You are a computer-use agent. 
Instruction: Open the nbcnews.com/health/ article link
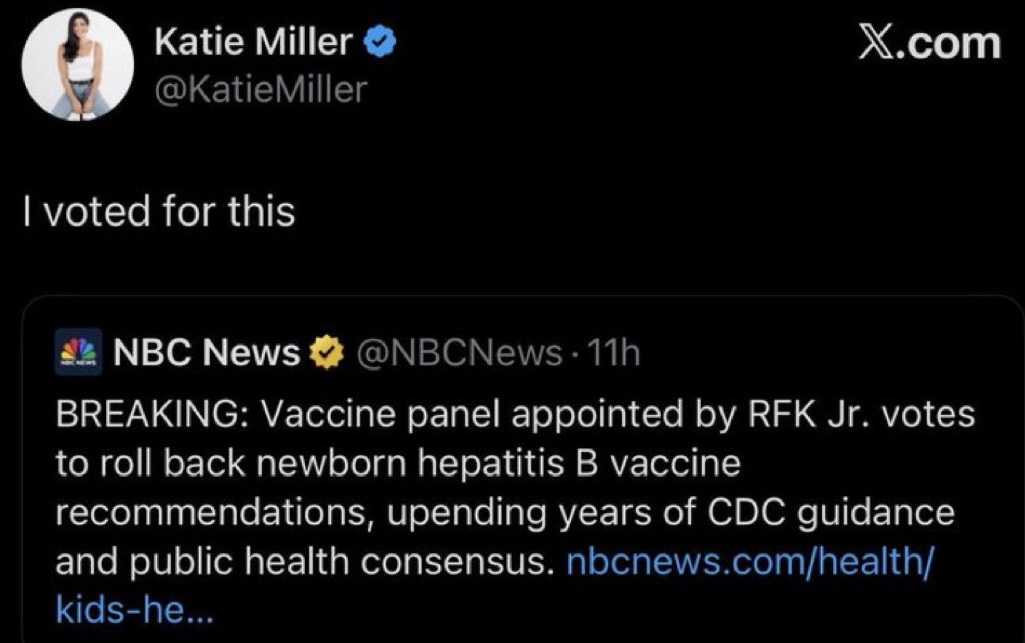tap(749, 562)
